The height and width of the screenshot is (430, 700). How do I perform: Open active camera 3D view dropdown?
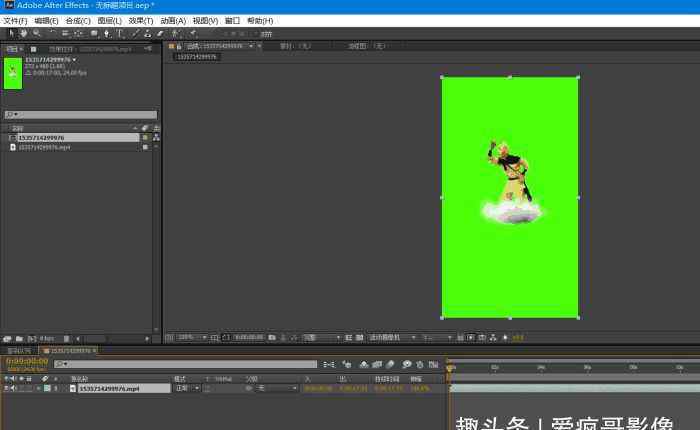[392, 338]
